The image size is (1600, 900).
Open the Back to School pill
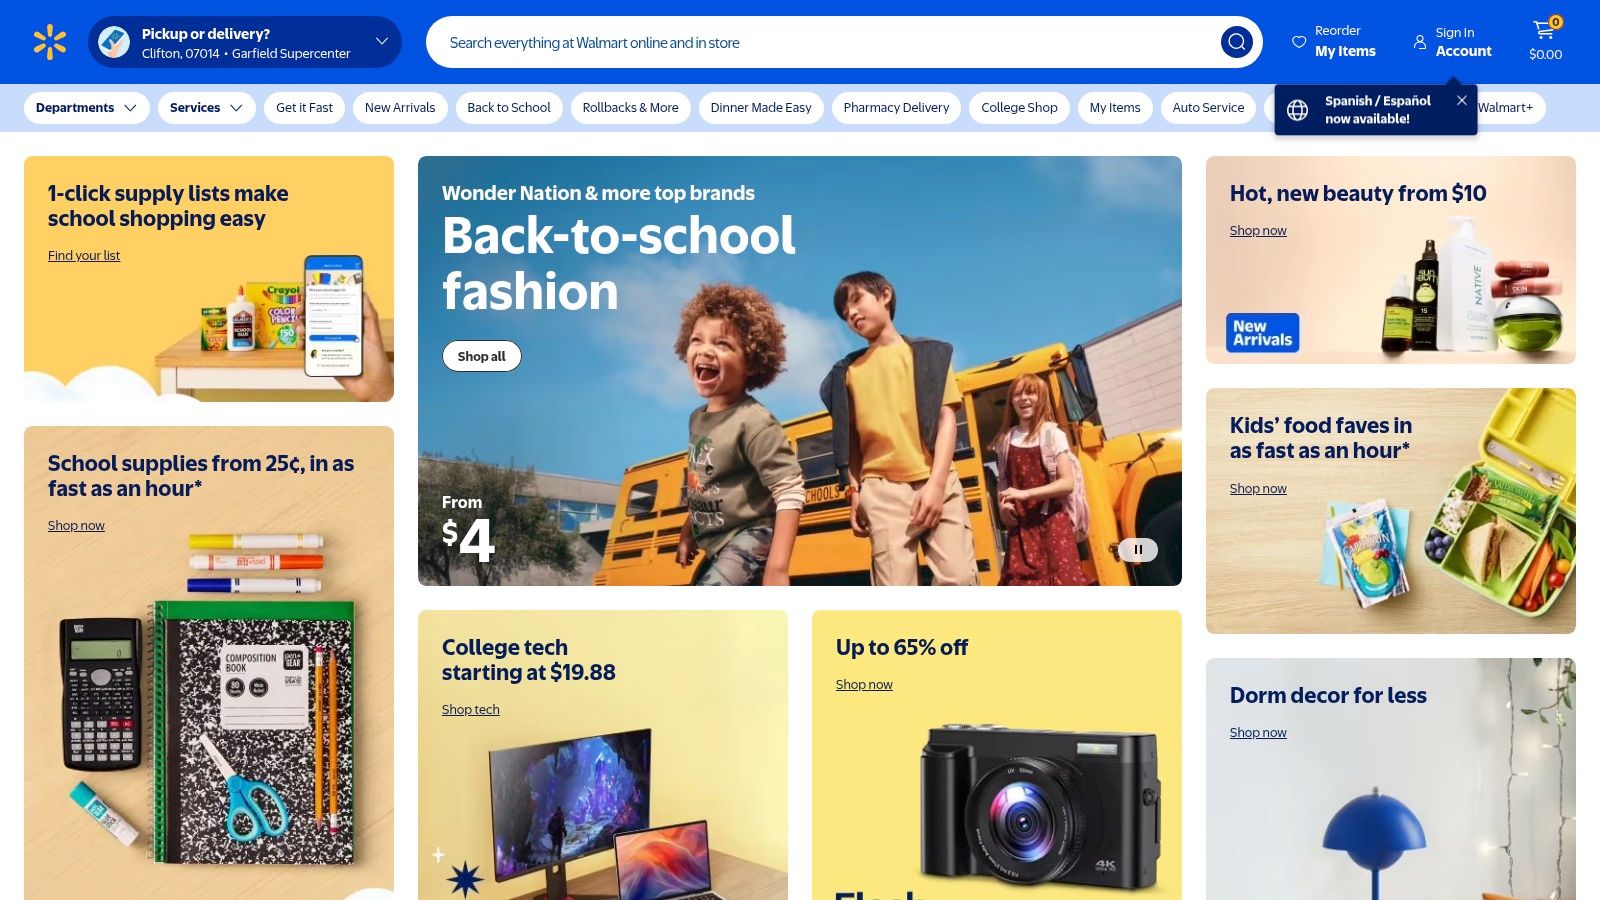tap(509, 108)
